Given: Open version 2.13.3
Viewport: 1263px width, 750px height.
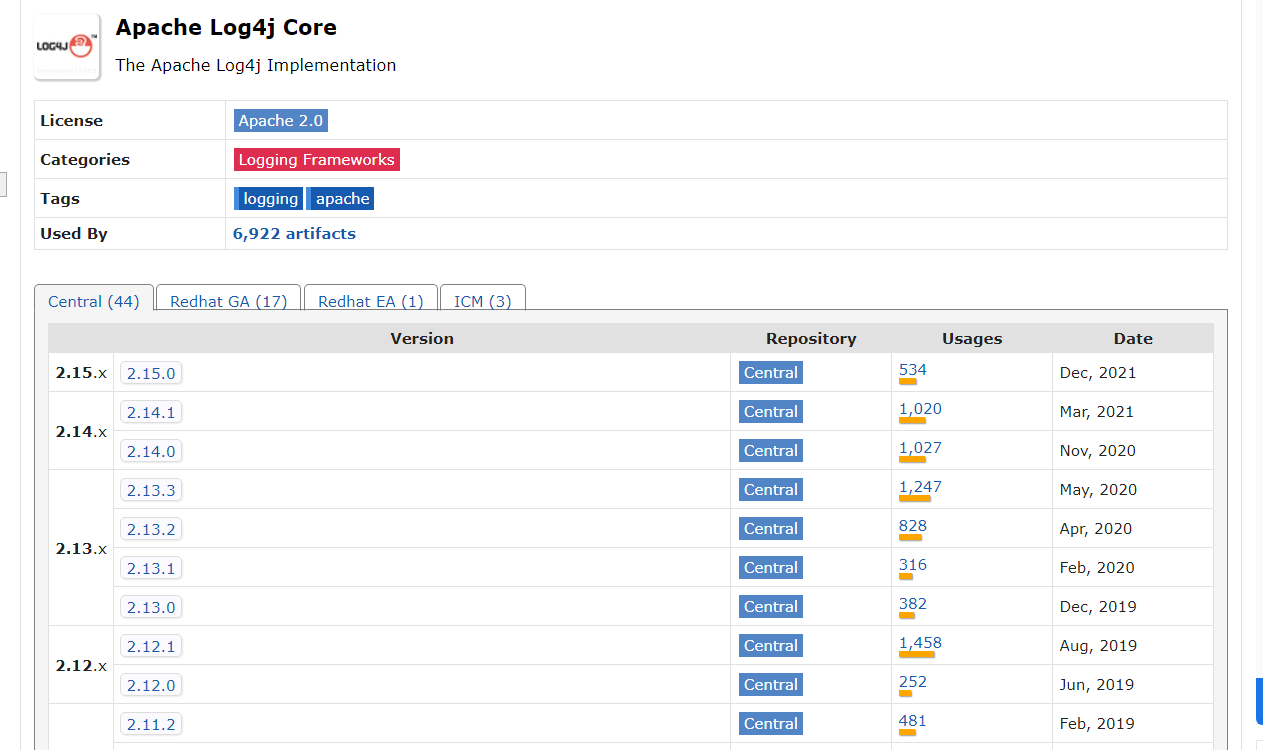Looking at the screenshot, I should pos(151,490).
